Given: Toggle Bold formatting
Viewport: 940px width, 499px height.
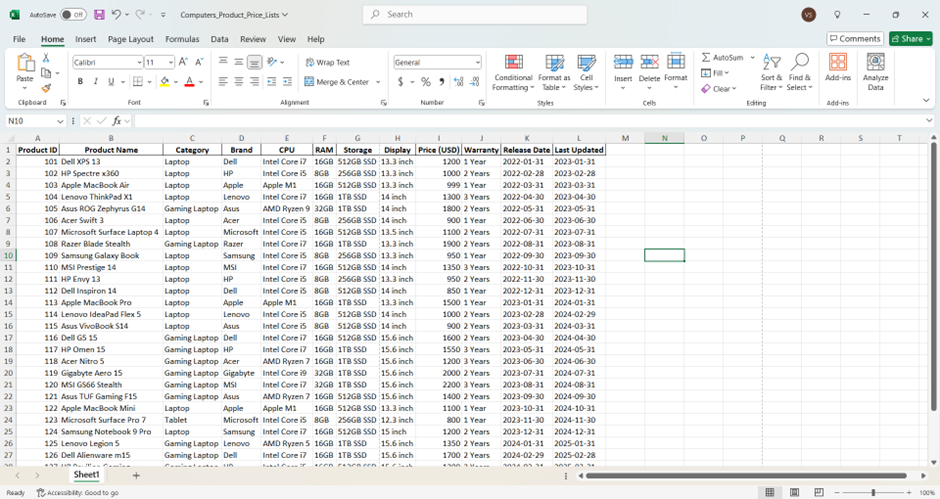Looking at the screenshot, I should click(81, 82).
